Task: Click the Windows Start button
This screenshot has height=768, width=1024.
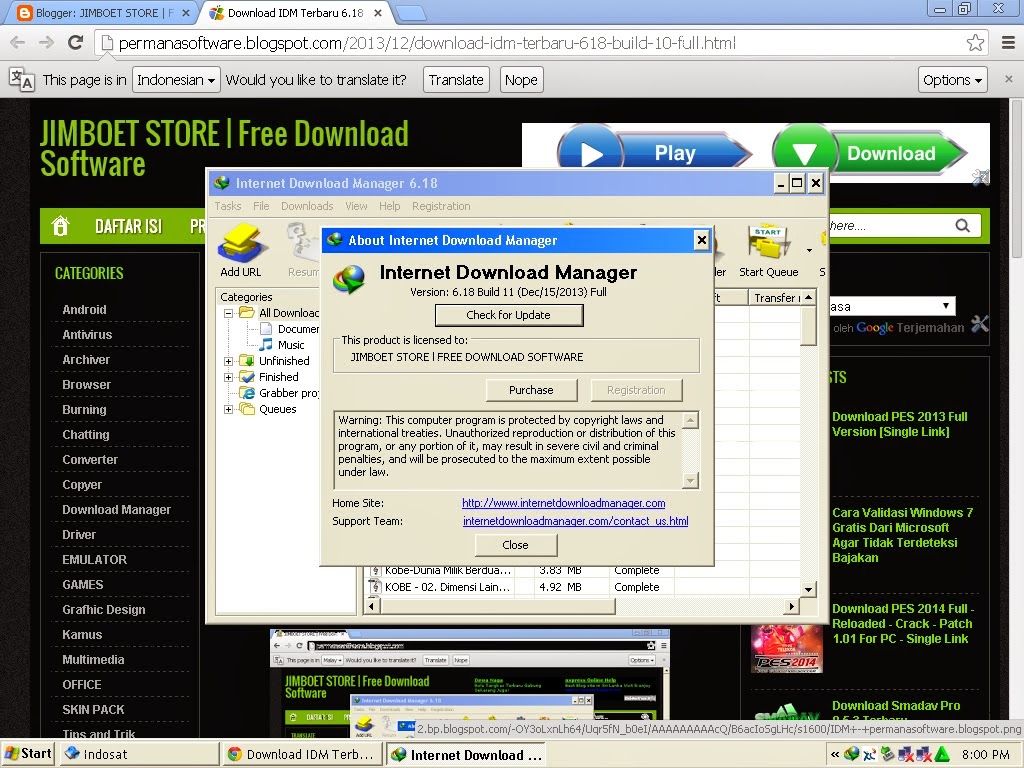Action: coord(28,754)
